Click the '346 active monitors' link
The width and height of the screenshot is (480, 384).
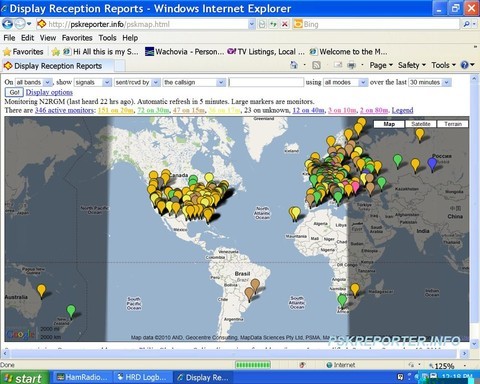[64, 110]
